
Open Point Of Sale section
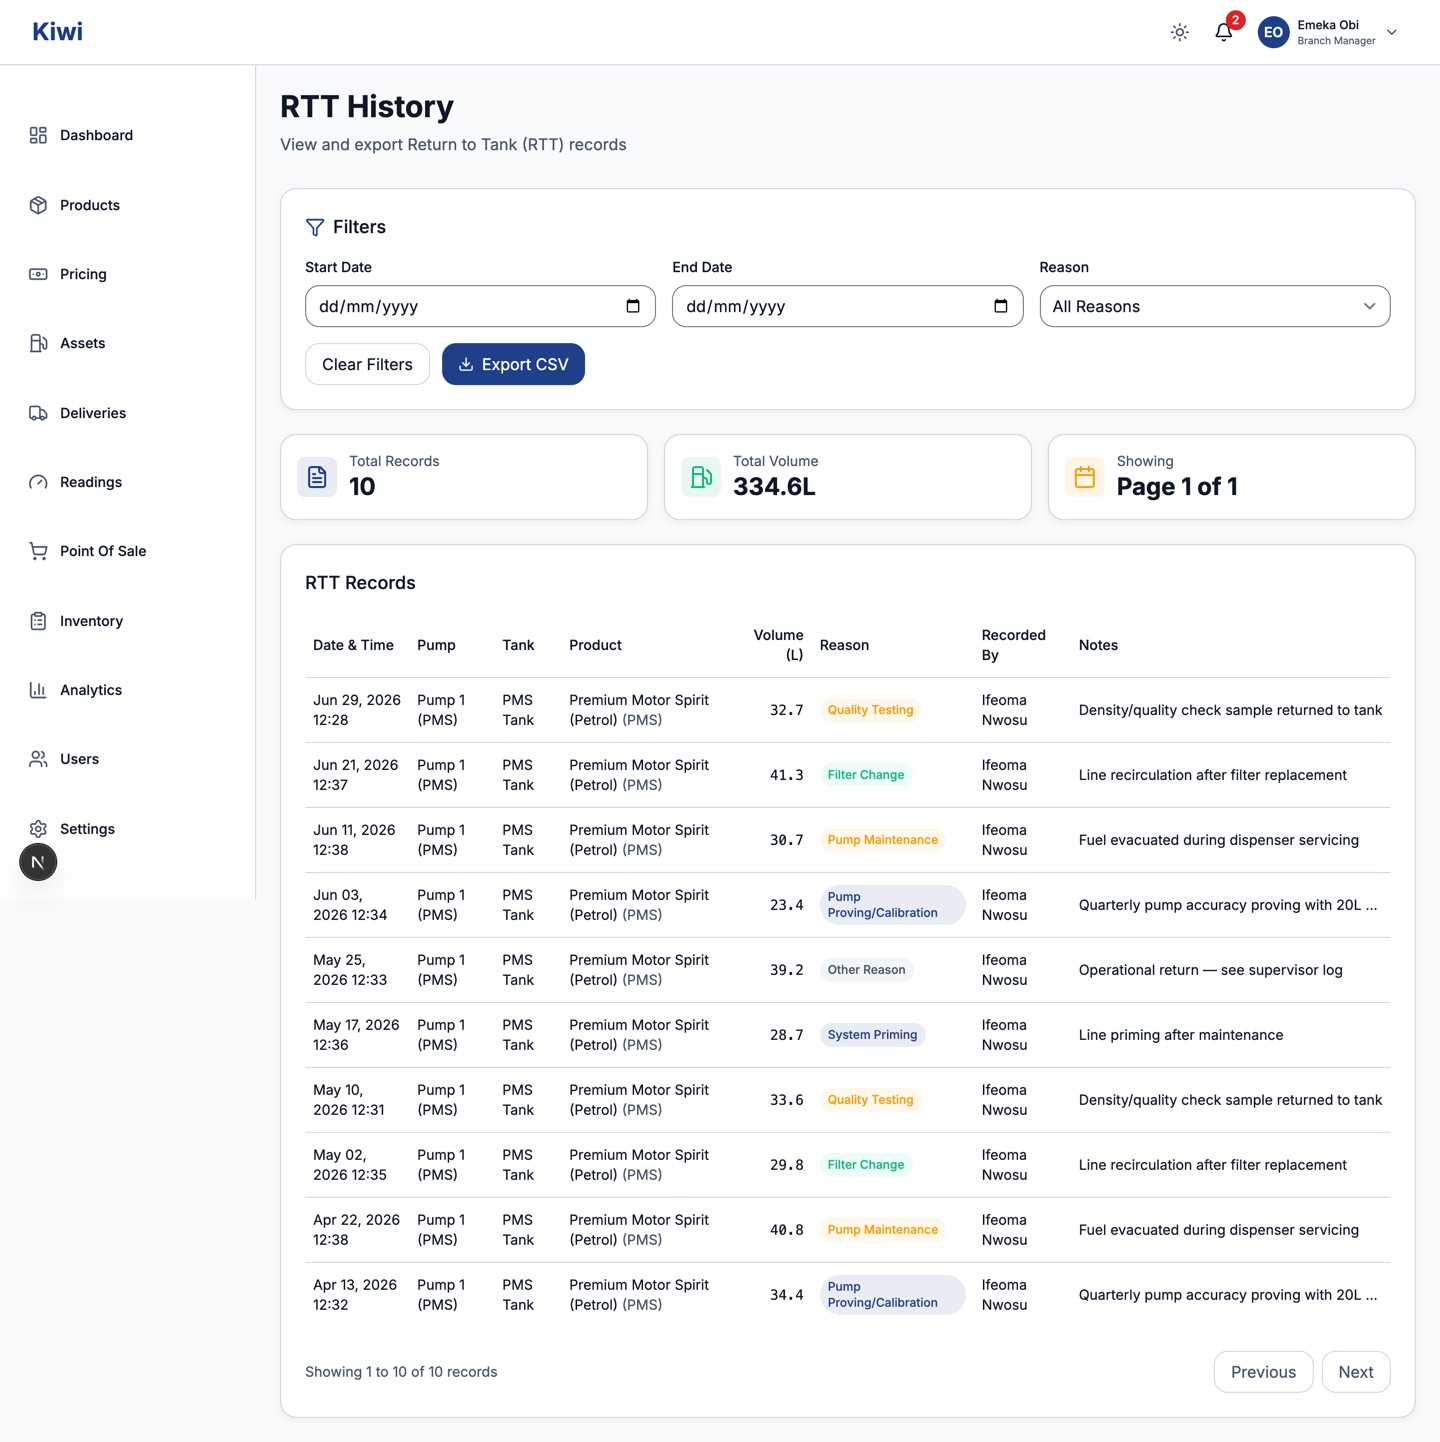click(x=103, y=551)
